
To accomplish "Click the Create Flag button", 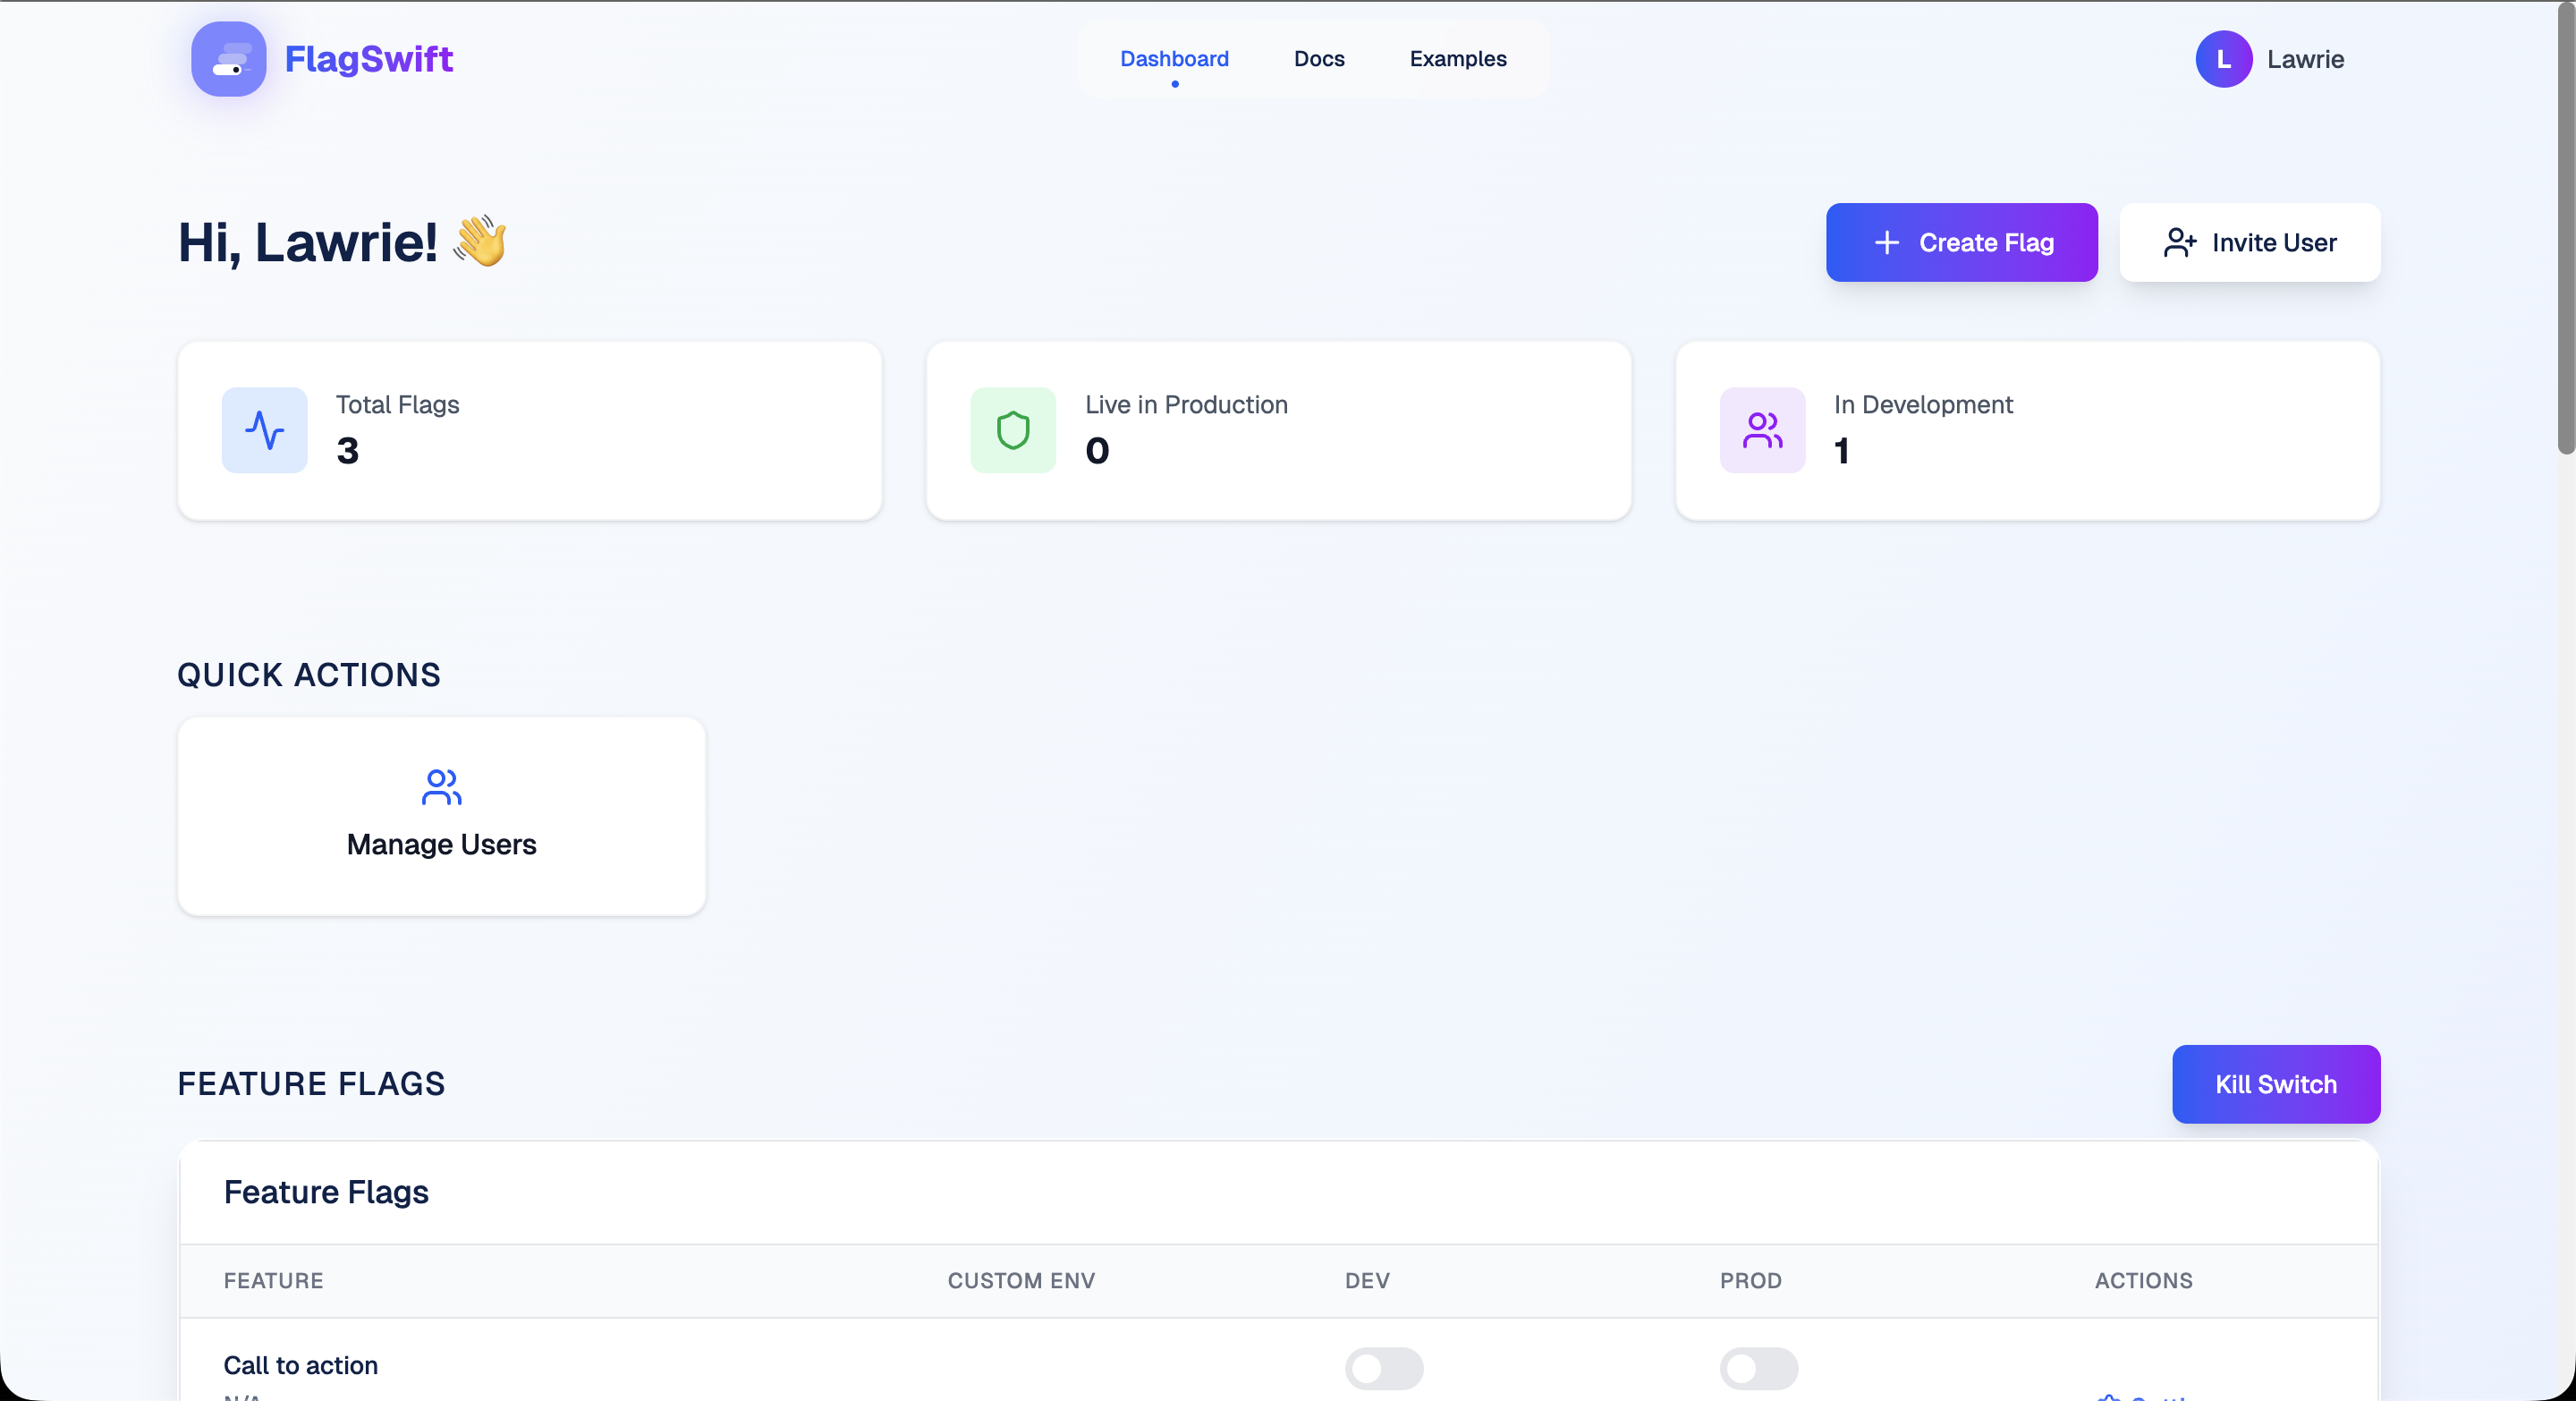I will [x=1961, y=242].
